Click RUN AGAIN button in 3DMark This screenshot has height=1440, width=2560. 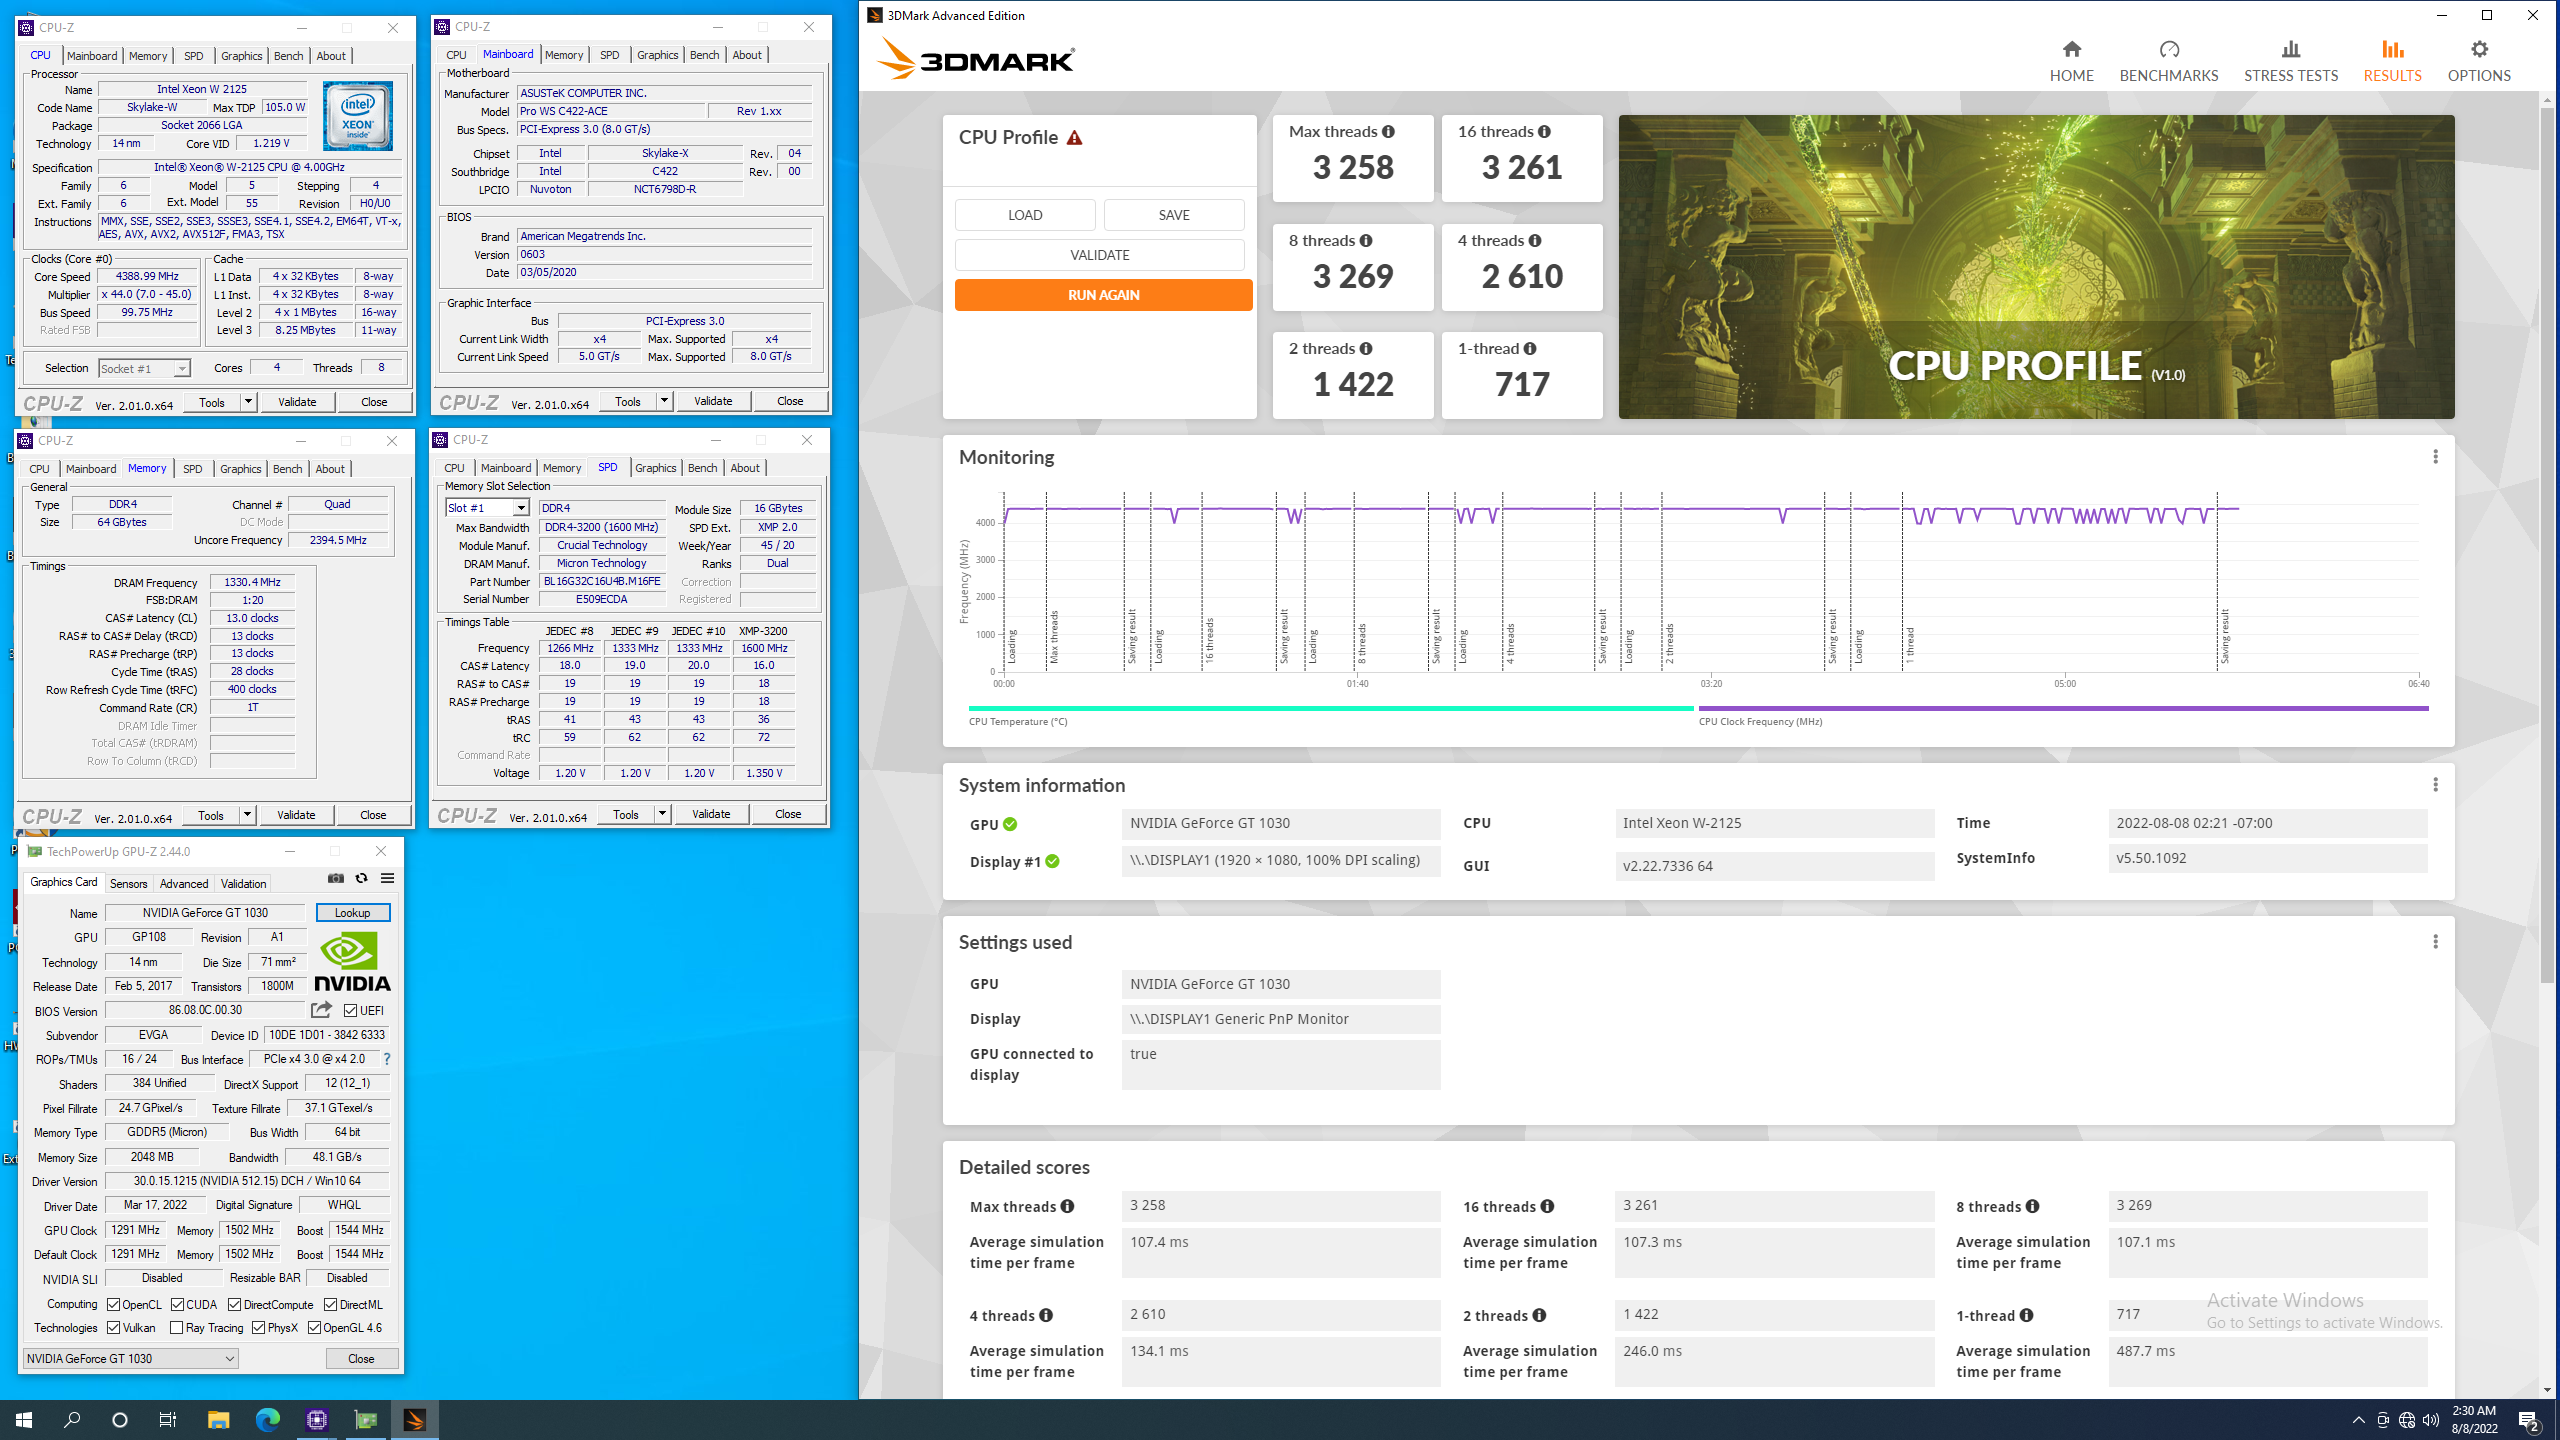[1103, 295]
